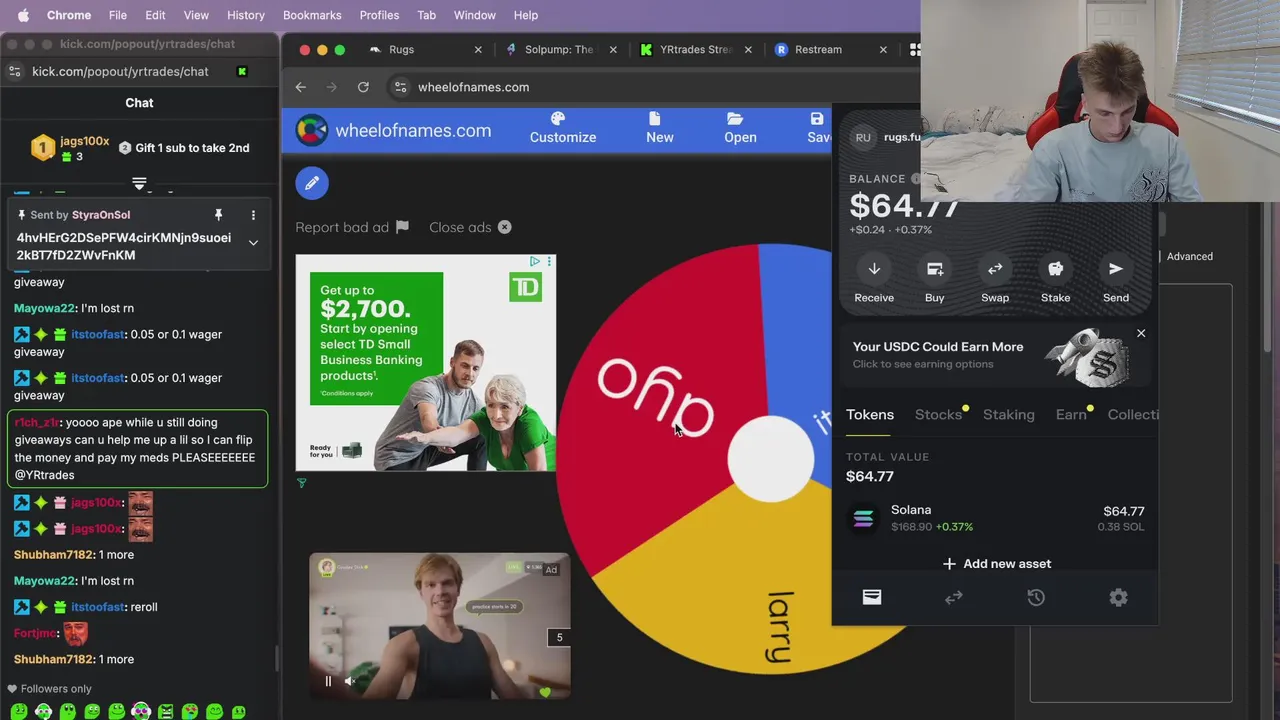1280x720 pixels.
Task: Open the Chrome menu in menu bar
Action: pos(69,15)
